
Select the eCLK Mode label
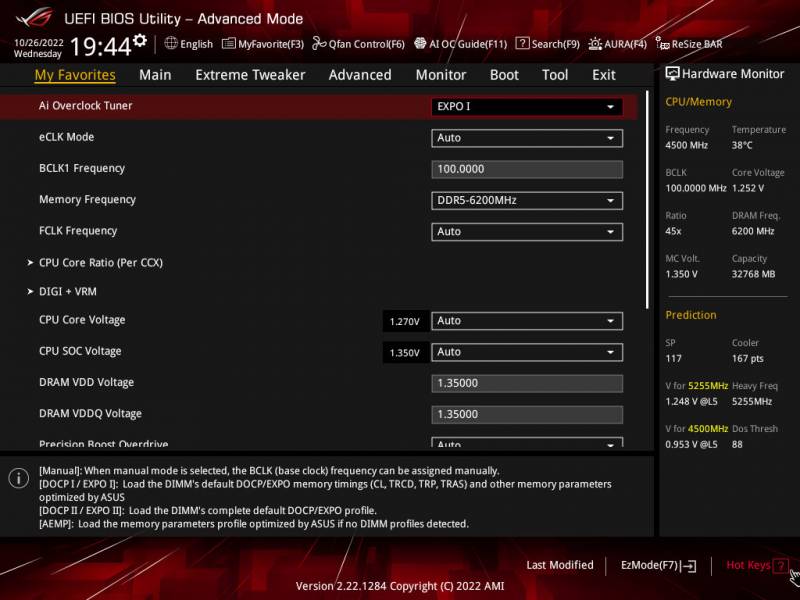pos(66,137)
